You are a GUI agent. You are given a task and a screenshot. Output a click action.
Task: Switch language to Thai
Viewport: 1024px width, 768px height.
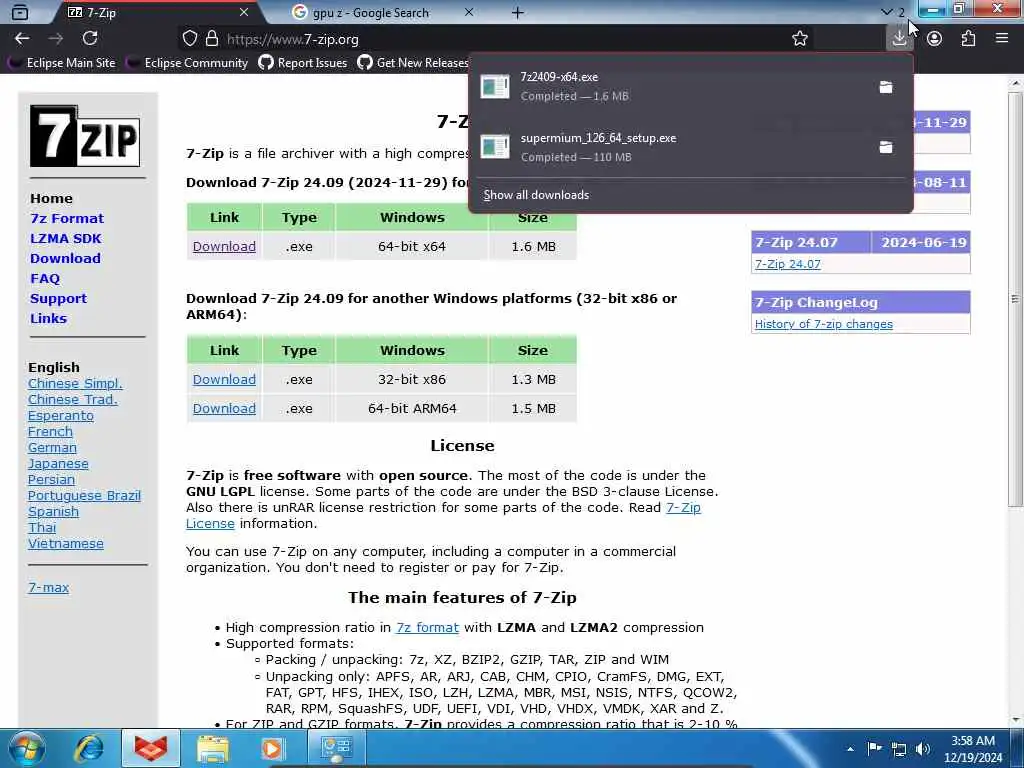tap(42, 527)
